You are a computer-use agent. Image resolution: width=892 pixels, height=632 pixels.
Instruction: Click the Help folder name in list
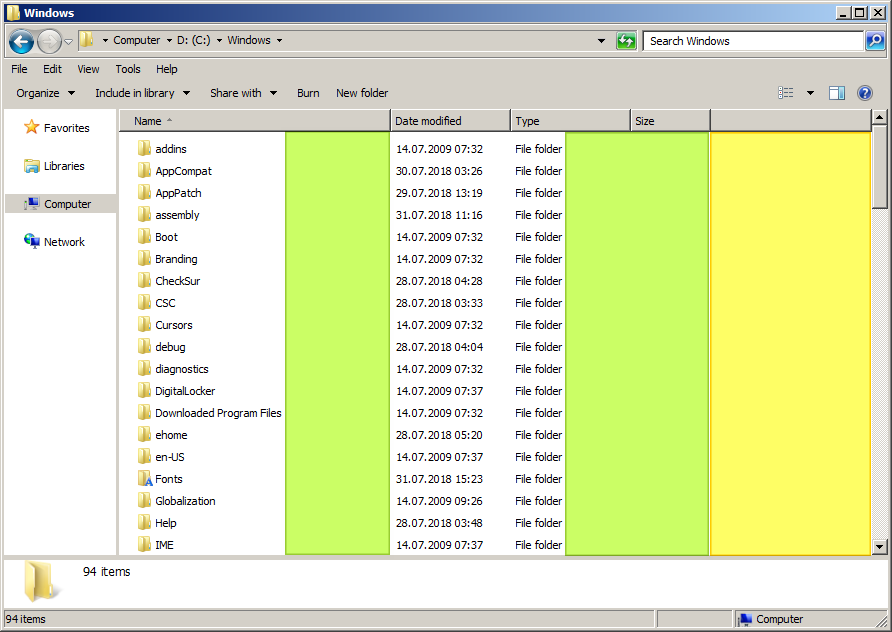pyautogui.click(x=166, y=523)
